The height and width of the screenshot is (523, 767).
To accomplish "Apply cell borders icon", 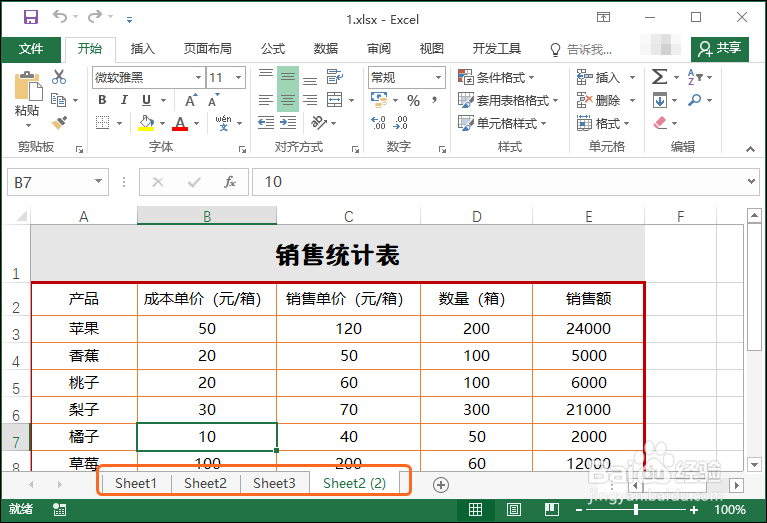I will 102,122.
